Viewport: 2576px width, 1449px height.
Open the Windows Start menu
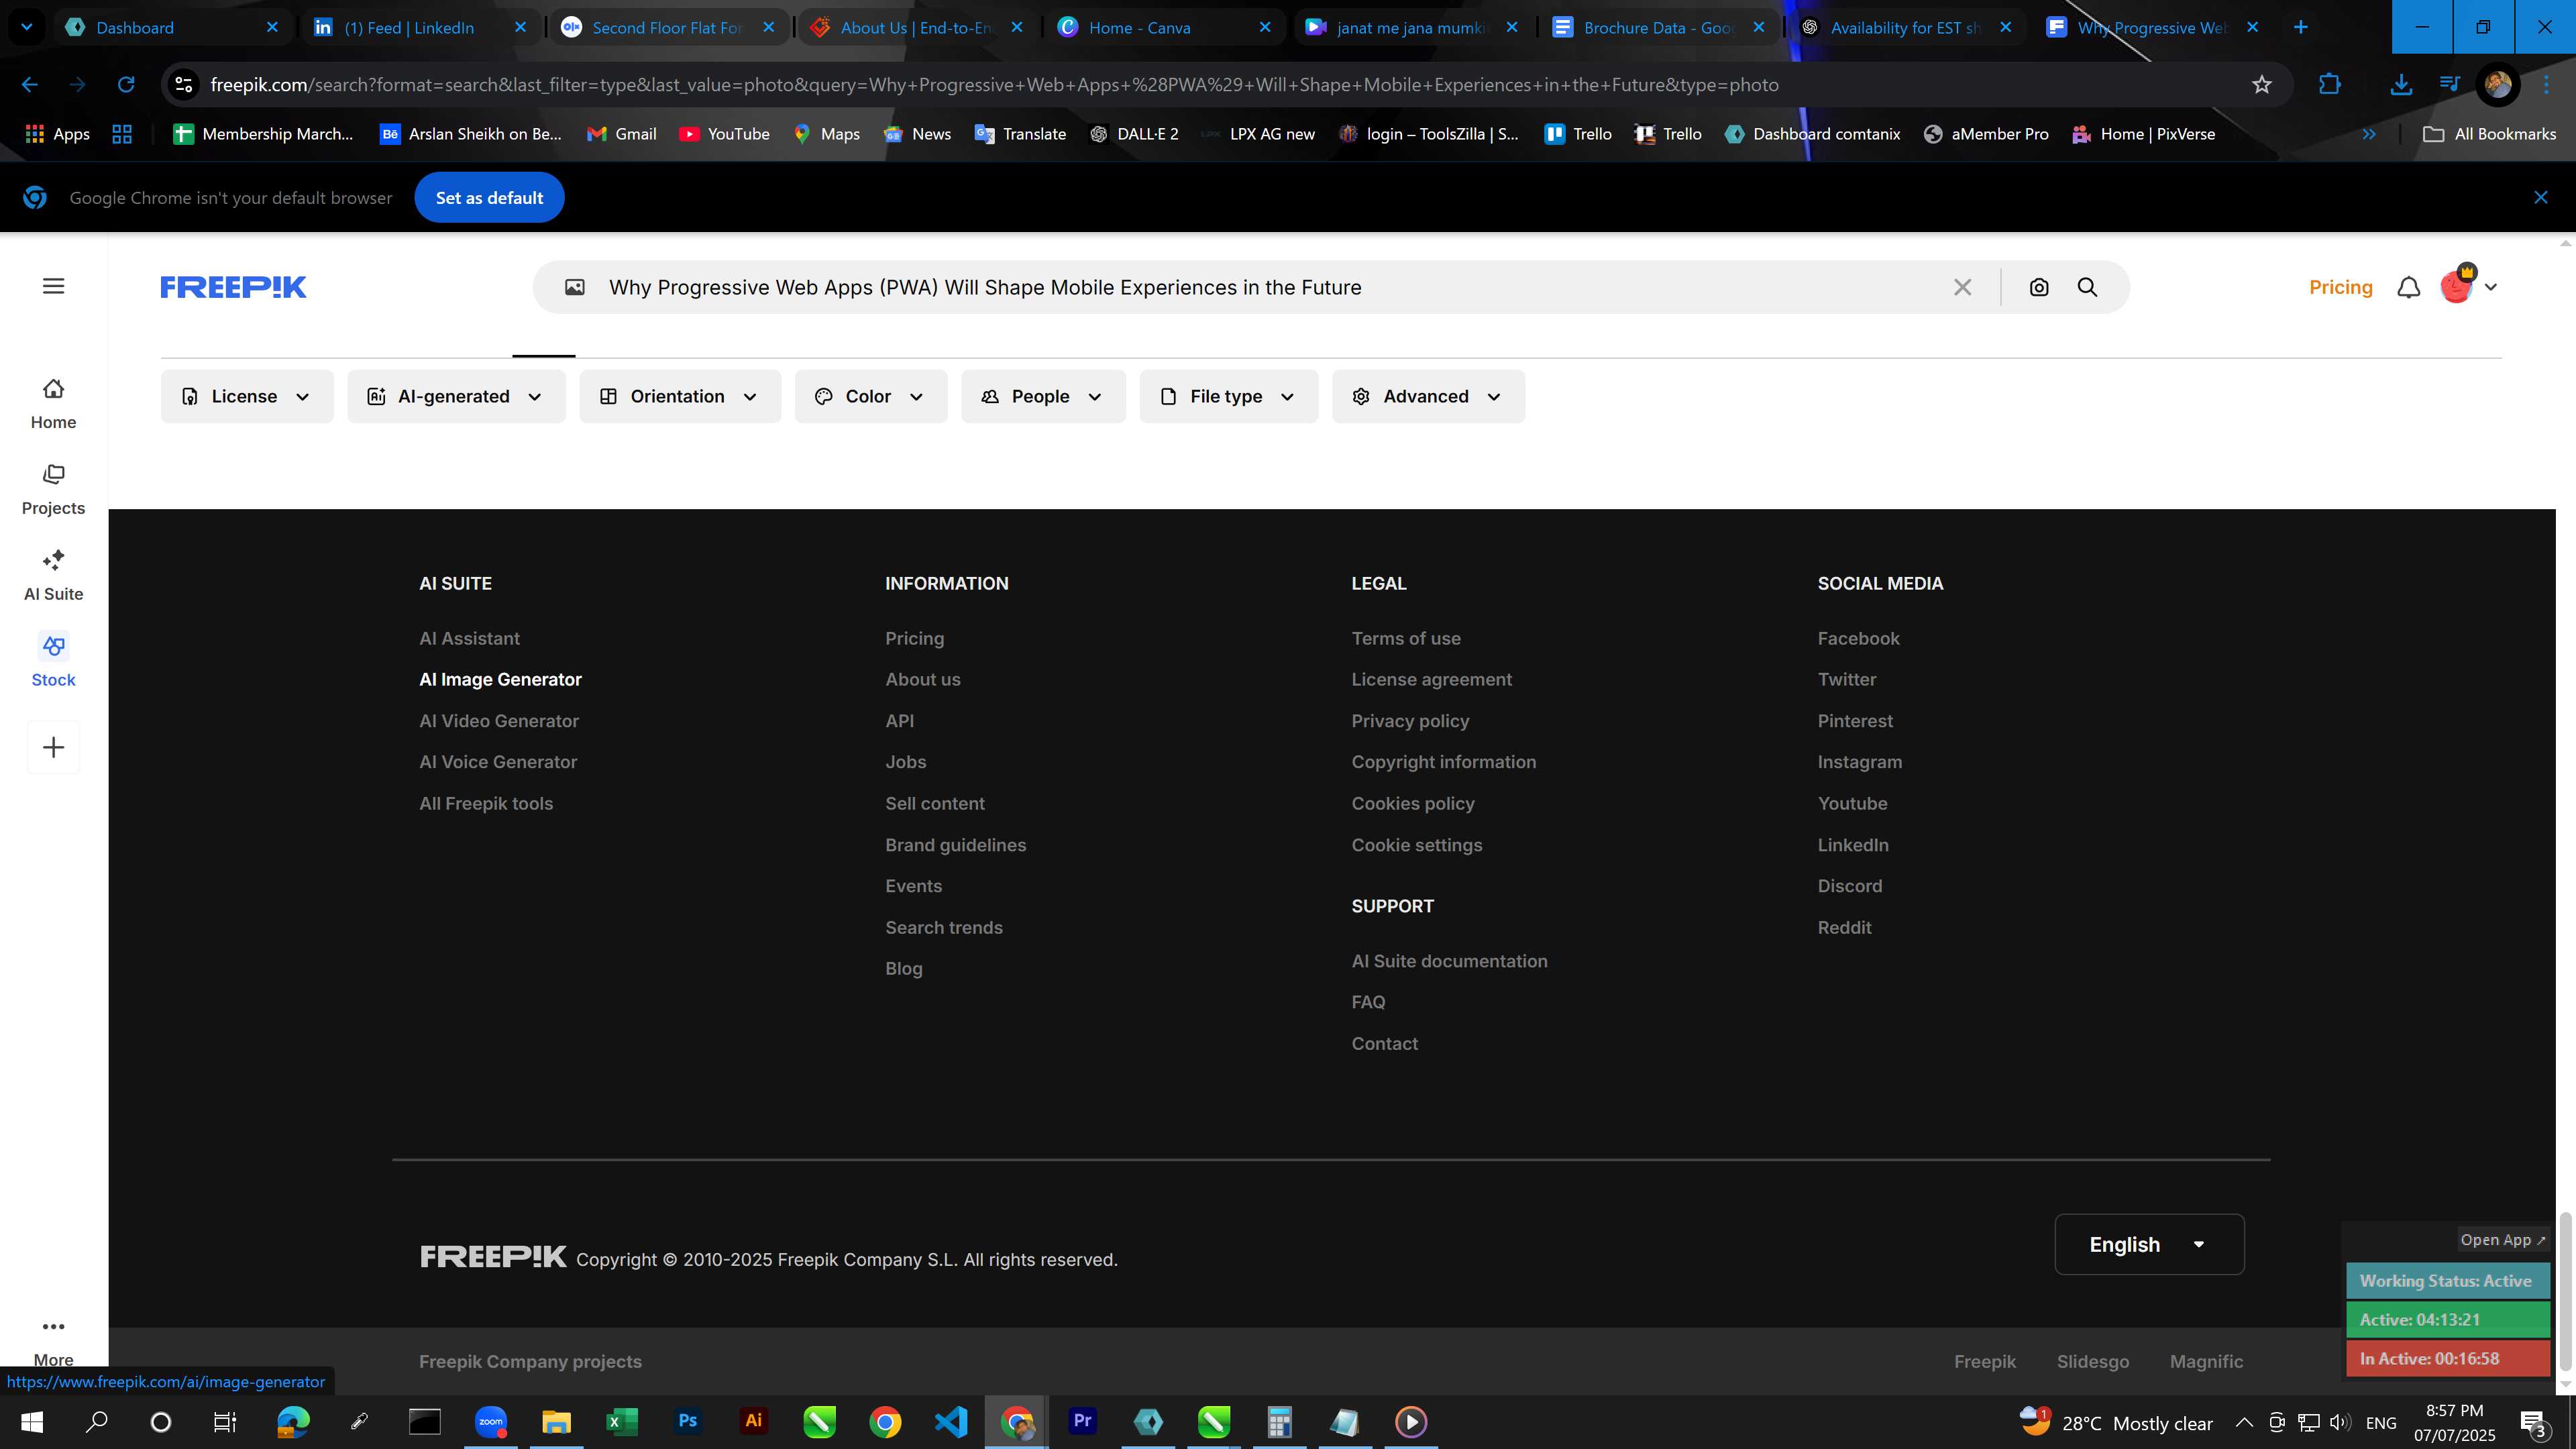pos(31,1422)
